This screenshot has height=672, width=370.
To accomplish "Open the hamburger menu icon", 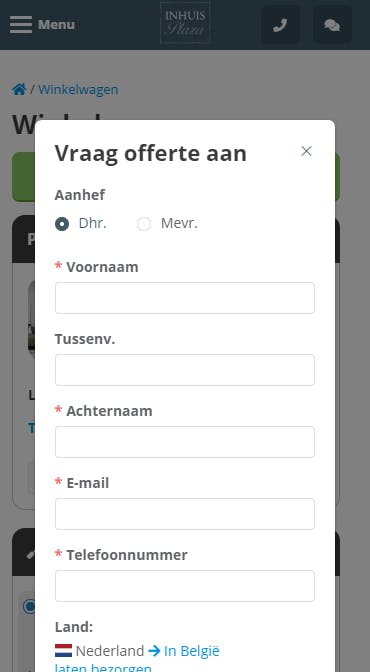I will (21, 24).
